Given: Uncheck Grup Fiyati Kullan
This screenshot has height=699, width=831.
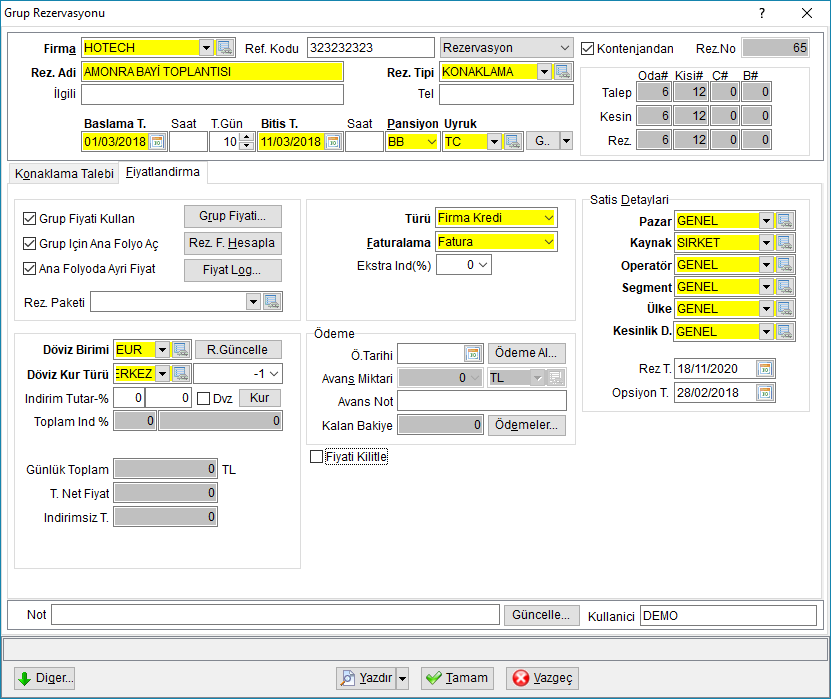Looking at the screenshot, I should [x=29, y=218].
